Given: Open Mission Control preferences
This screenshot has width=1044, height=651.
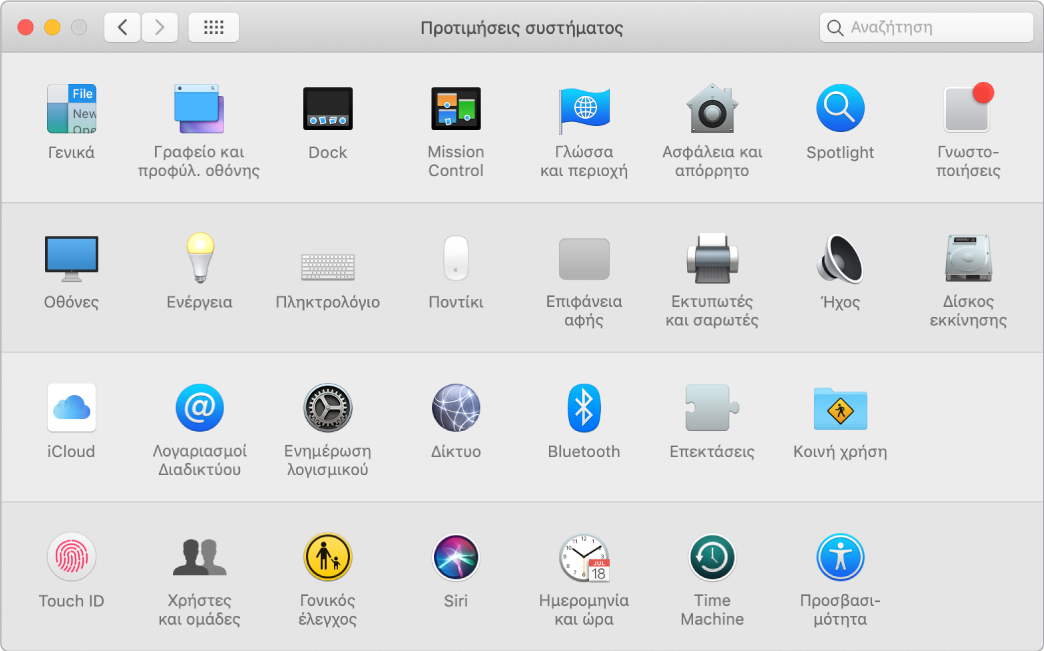Looking at the screenshot, I should pyautogui.click(x=455, y=109).
